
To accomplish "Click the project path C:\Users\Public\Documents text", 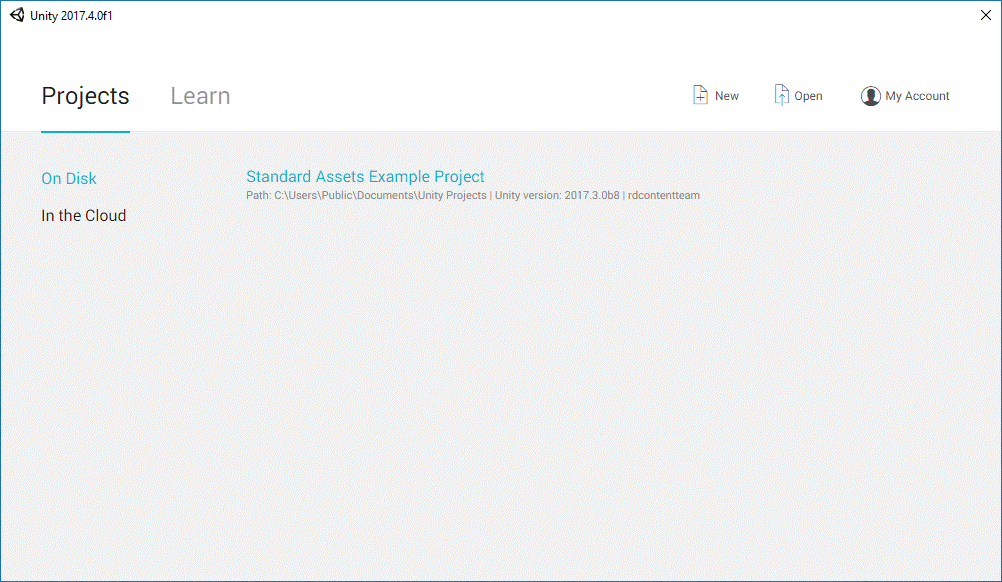I will coord(380,195).
